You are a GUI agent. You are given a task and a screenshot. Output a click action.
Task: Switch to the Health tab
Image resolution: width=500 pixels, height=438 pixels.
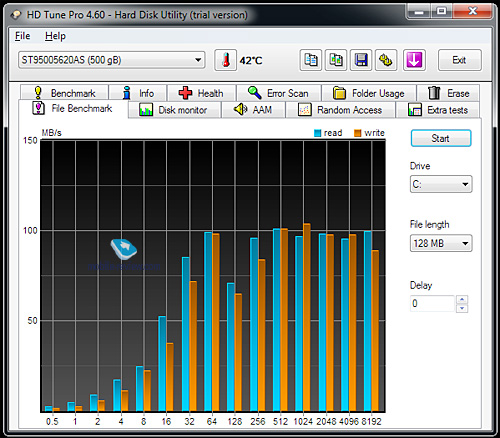coord(201,93)
